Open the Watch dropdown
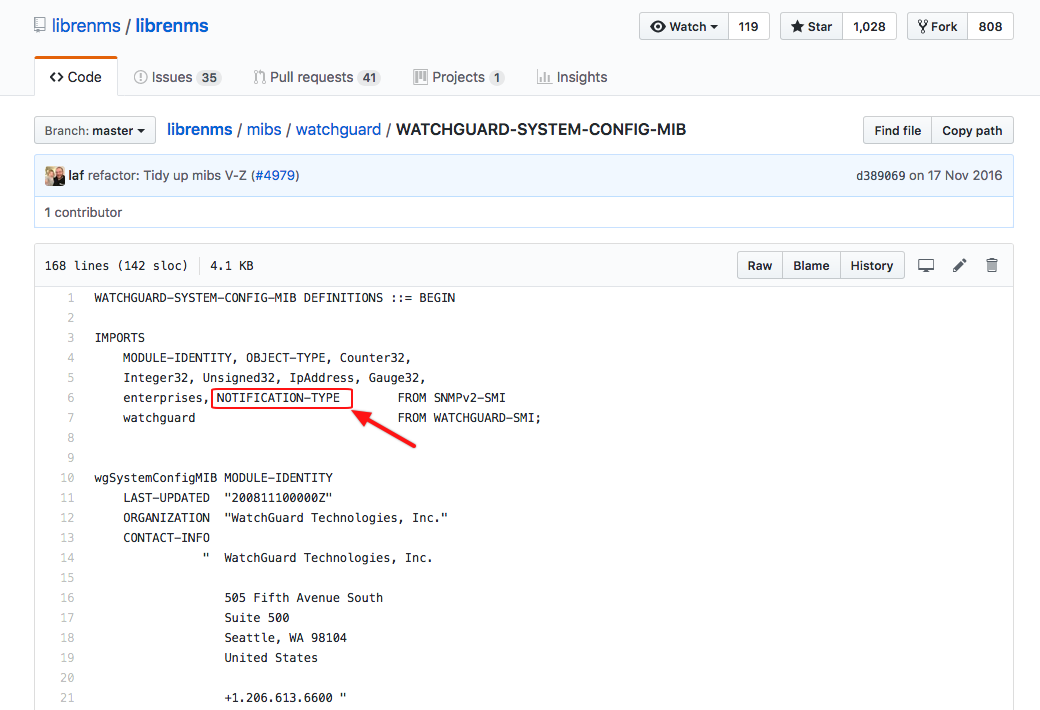The image size is (1040, 710). [684, 26]
